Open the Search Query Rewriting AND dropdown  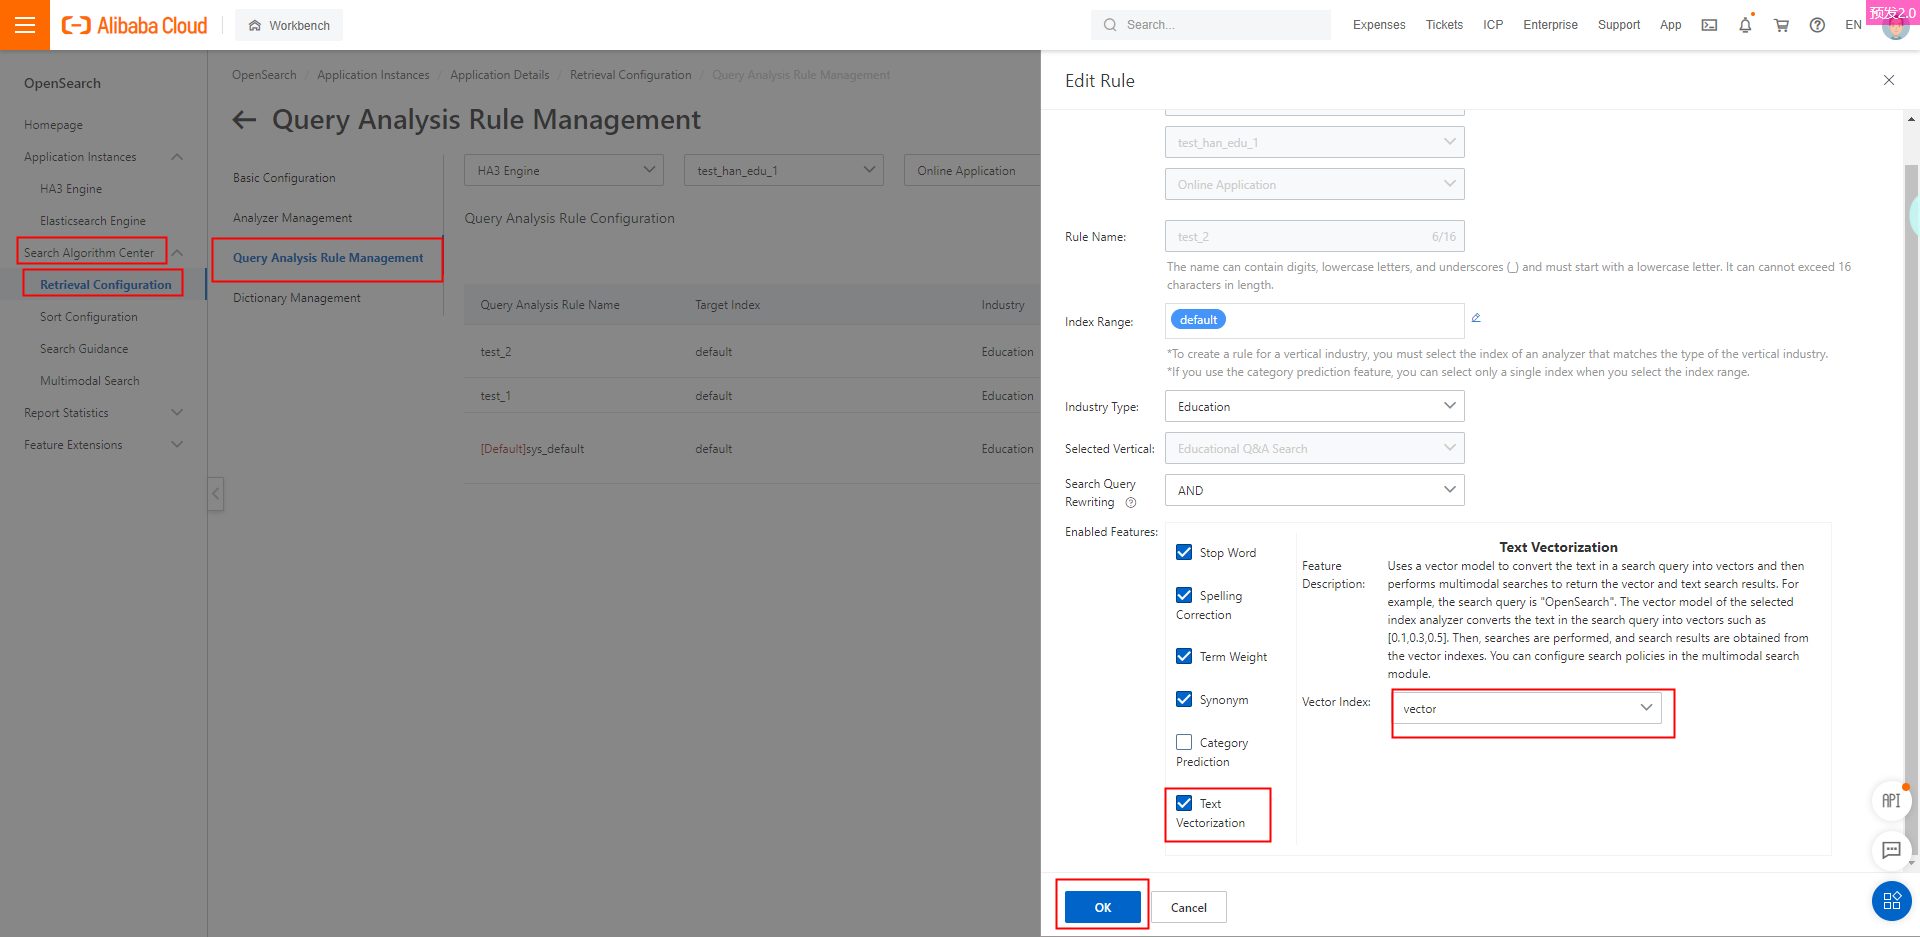point(1314,490)
